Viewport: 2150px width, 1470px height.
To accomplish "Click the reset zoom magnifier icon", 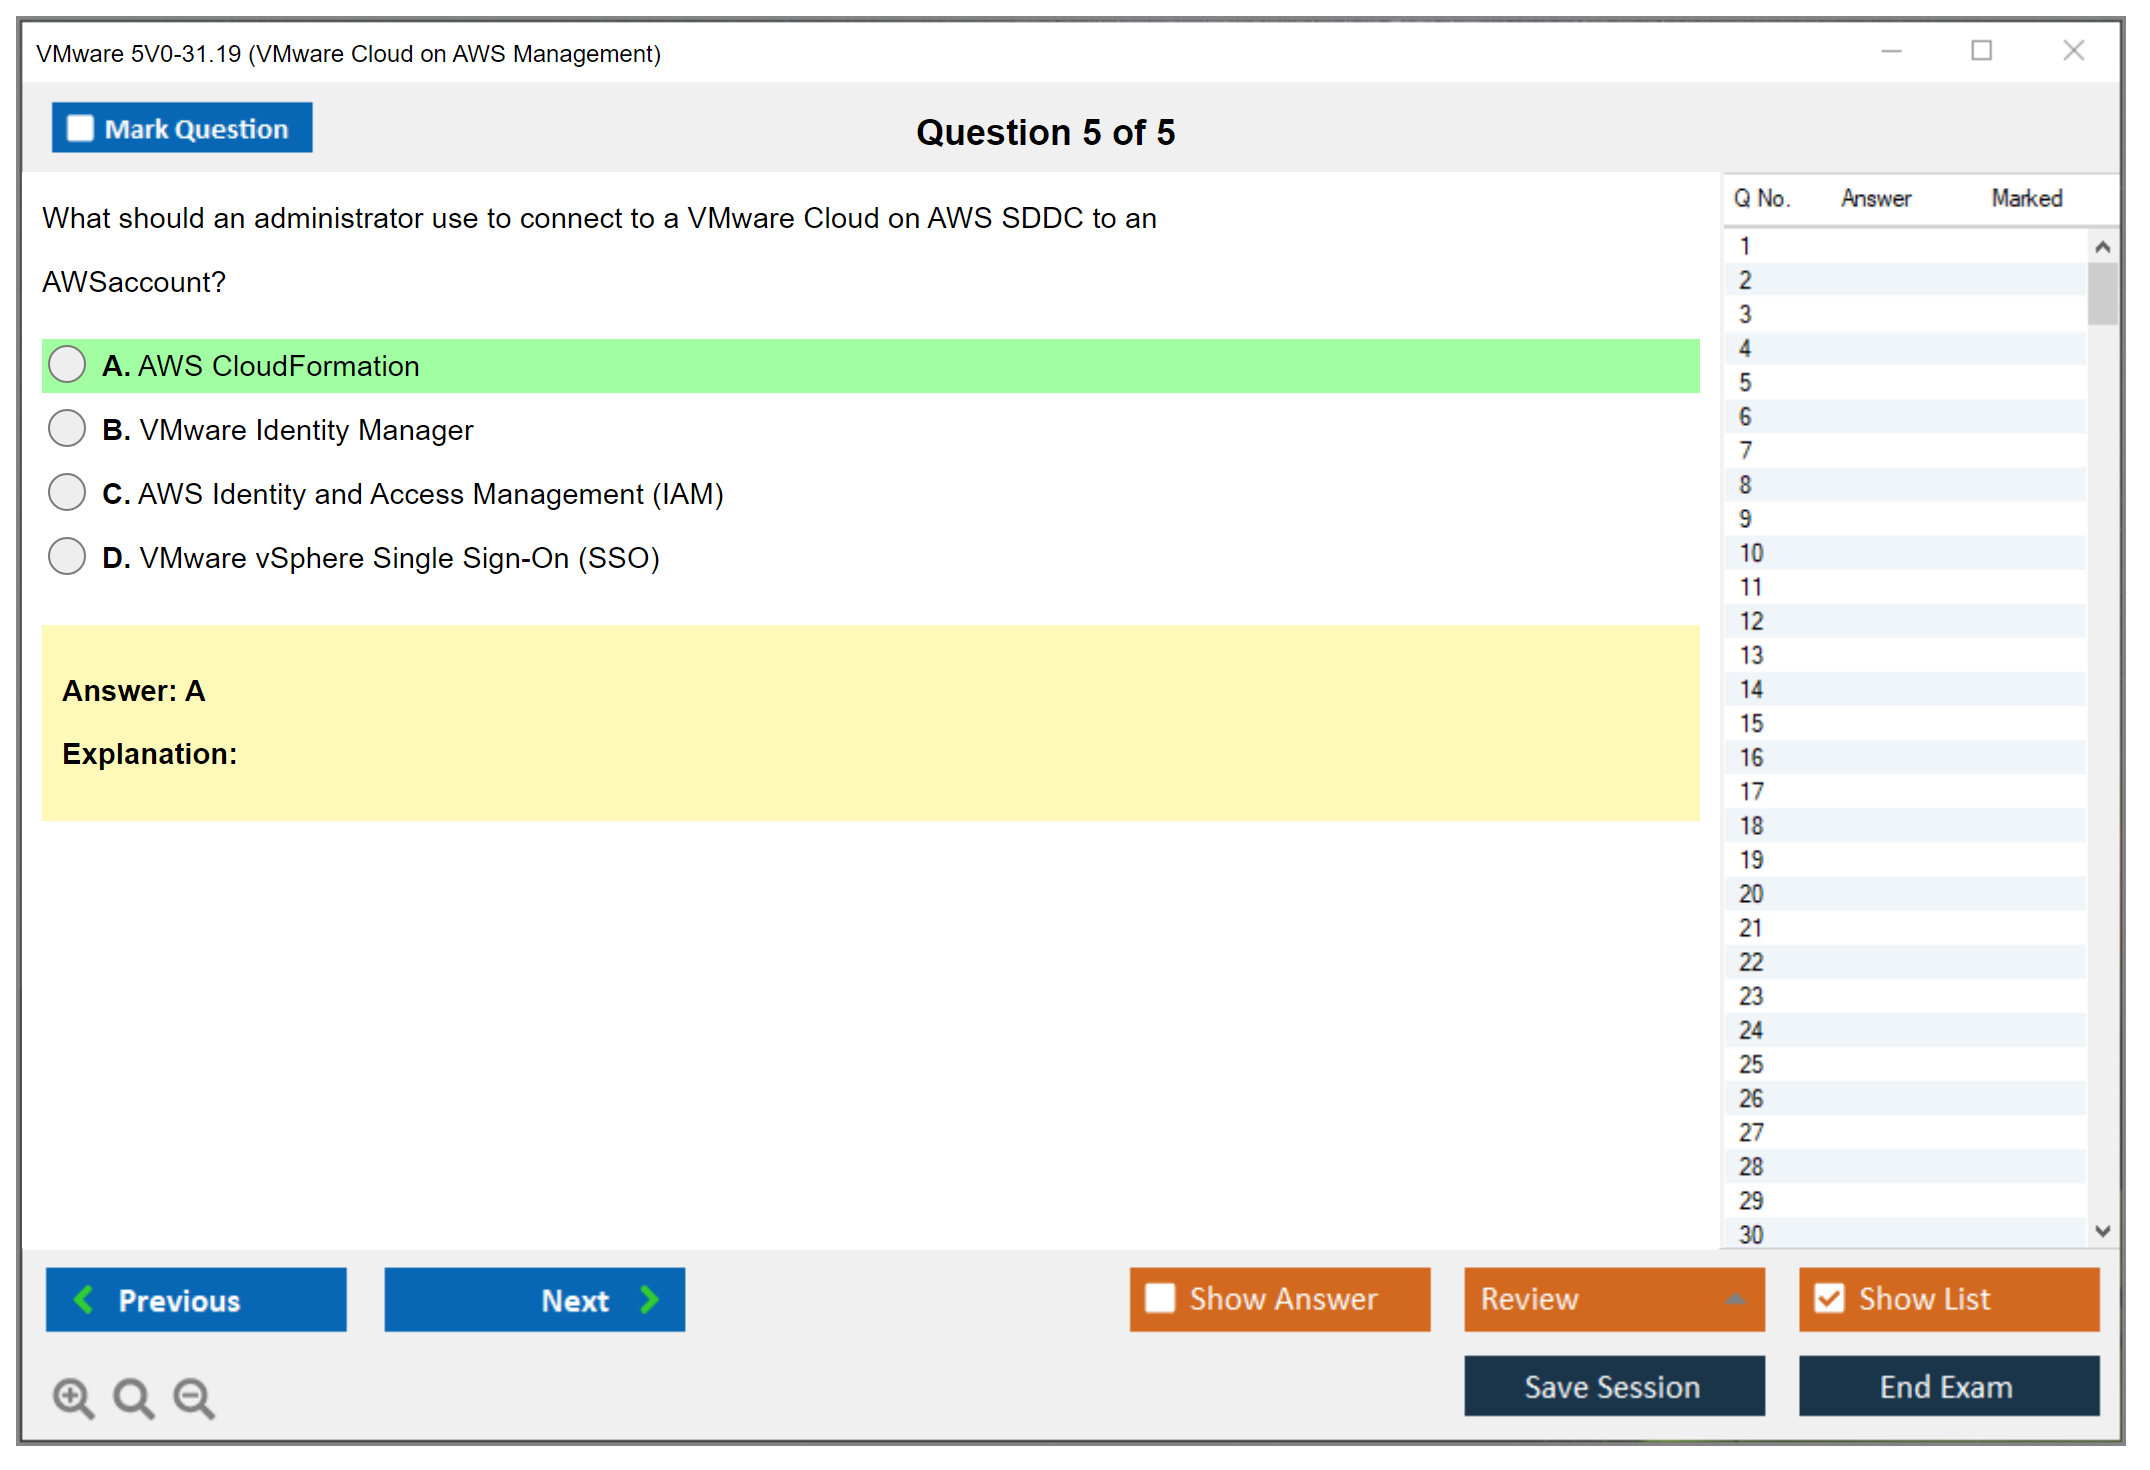I will pos(133,1397).
